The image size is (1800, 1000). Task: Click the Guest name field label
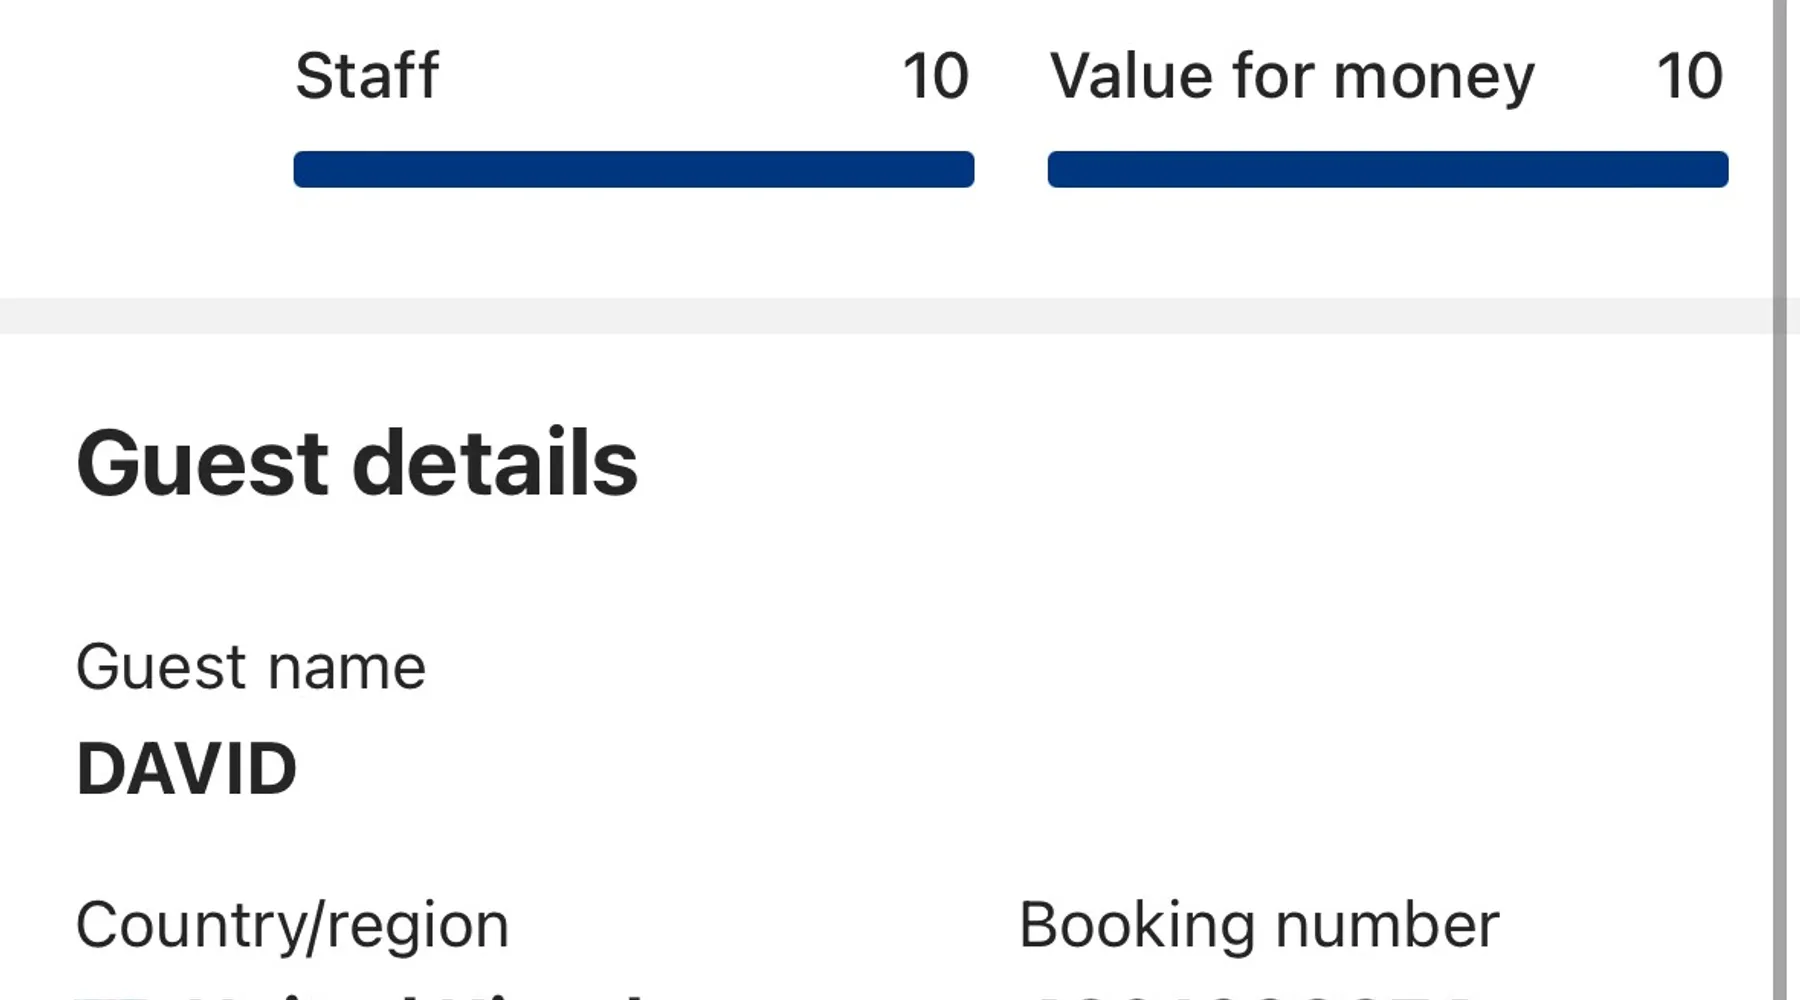(251, 667)
